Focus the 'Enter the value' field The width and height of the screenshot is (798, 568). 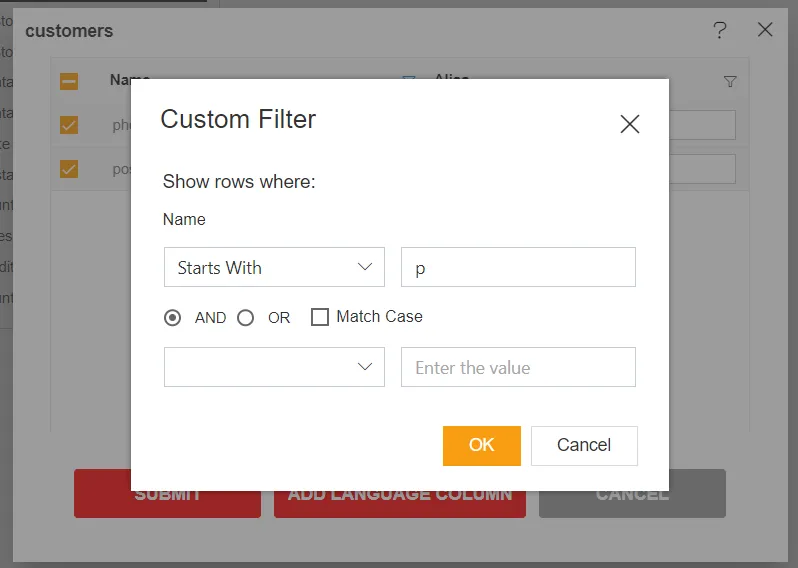(518, 367)
